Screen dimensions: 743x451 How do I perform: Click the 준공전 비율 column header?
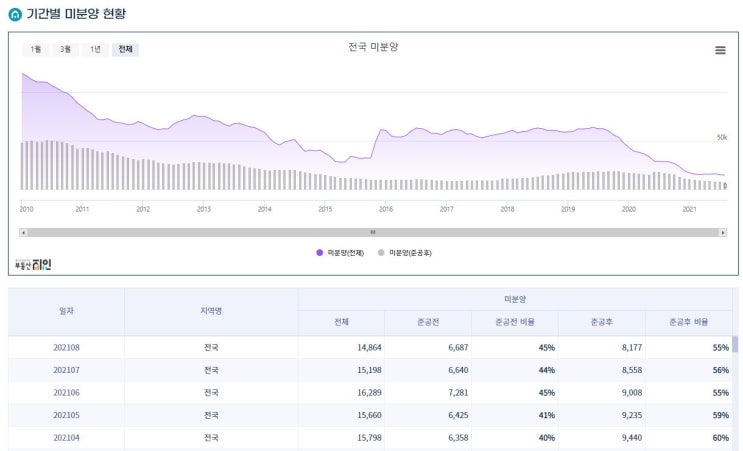(x=515, y=322)
